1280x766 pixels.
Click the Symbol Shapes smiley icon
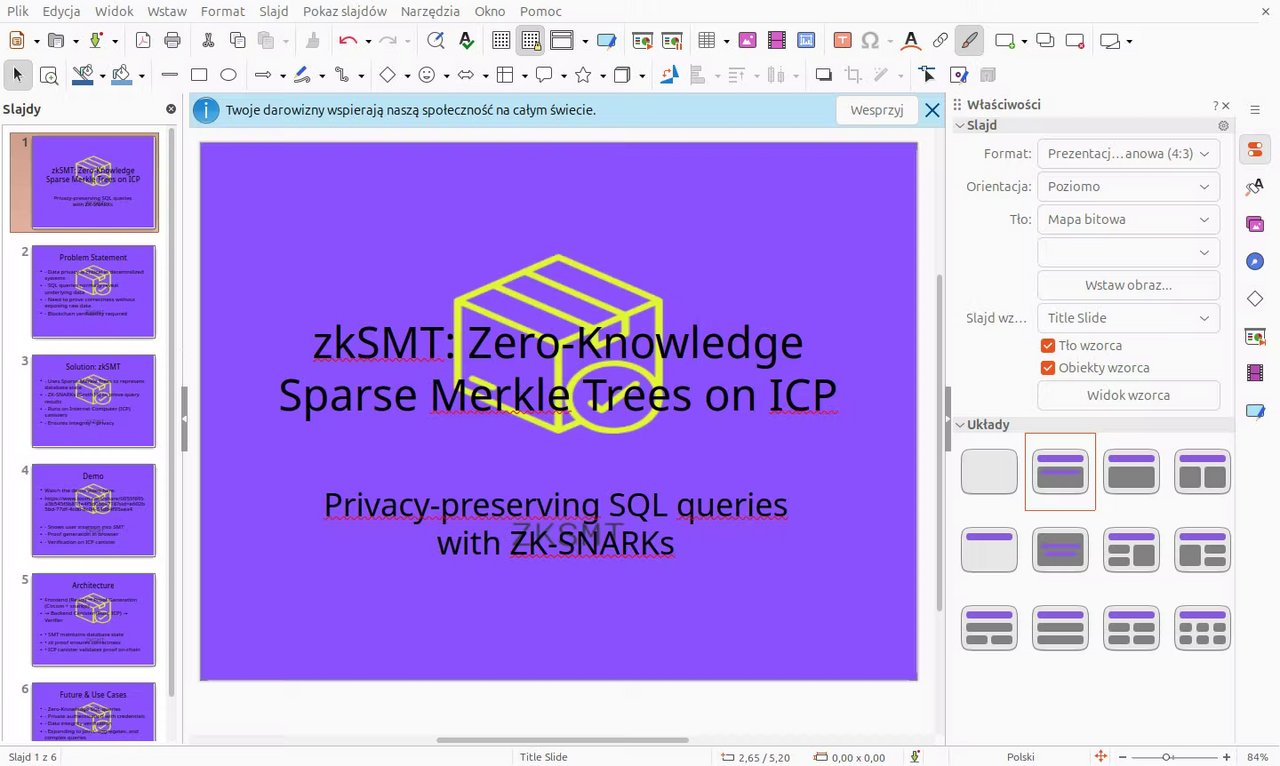point(427,75)
